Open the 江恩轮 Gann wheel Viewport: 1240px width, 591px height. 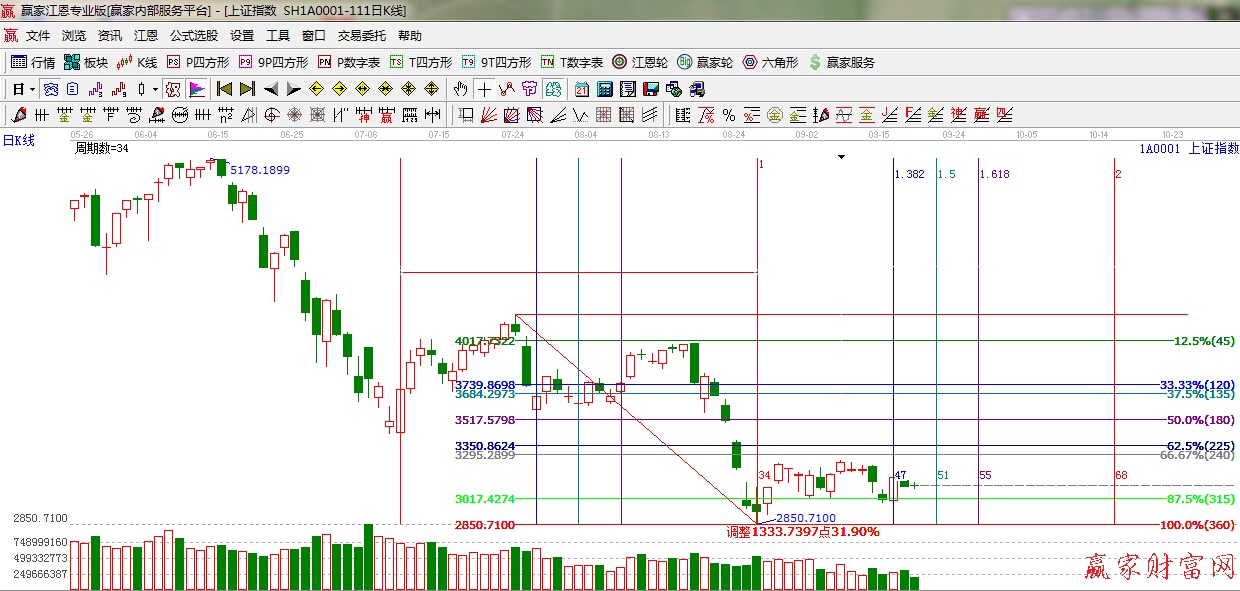coord(640,62)
